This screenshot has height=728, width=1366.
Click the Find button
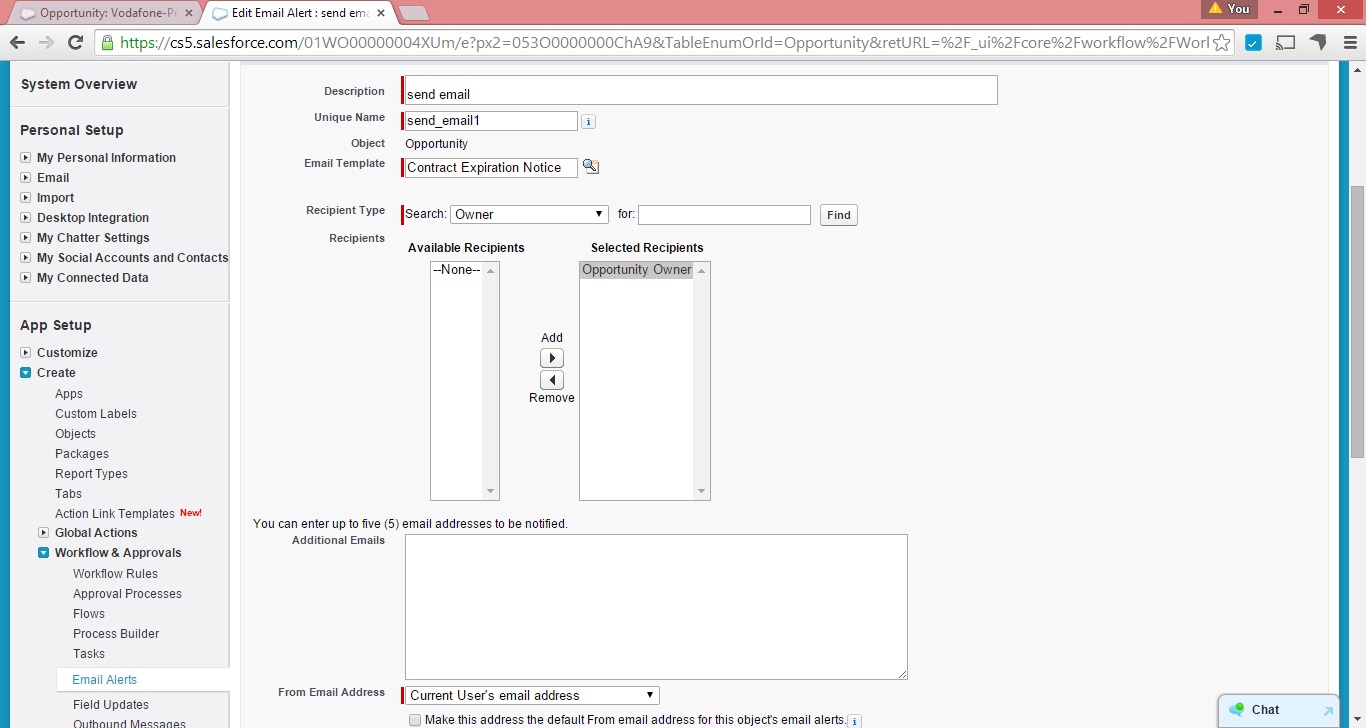(838, 215)
